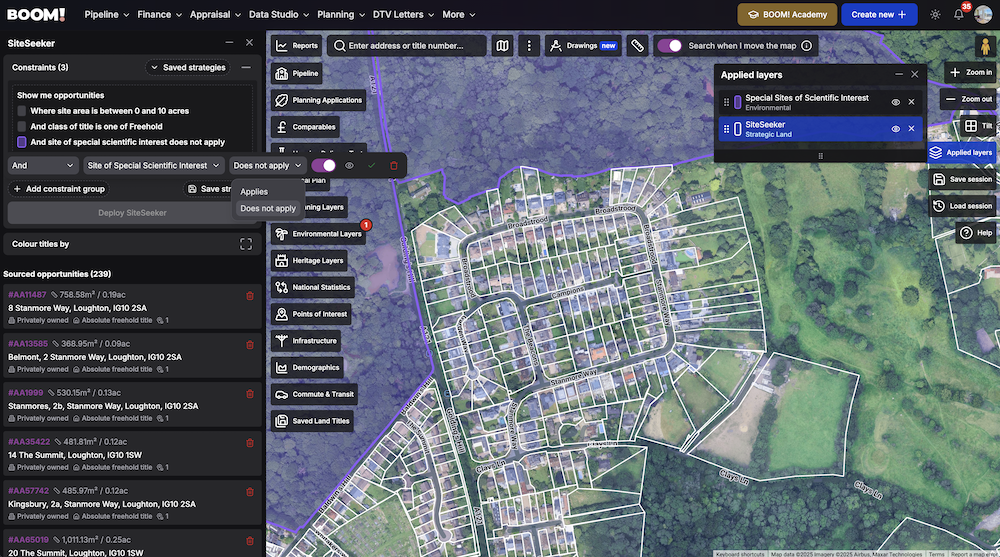
Task: Hide the Special Sites of Scientific Interest layer
Action: click(895, 102)
